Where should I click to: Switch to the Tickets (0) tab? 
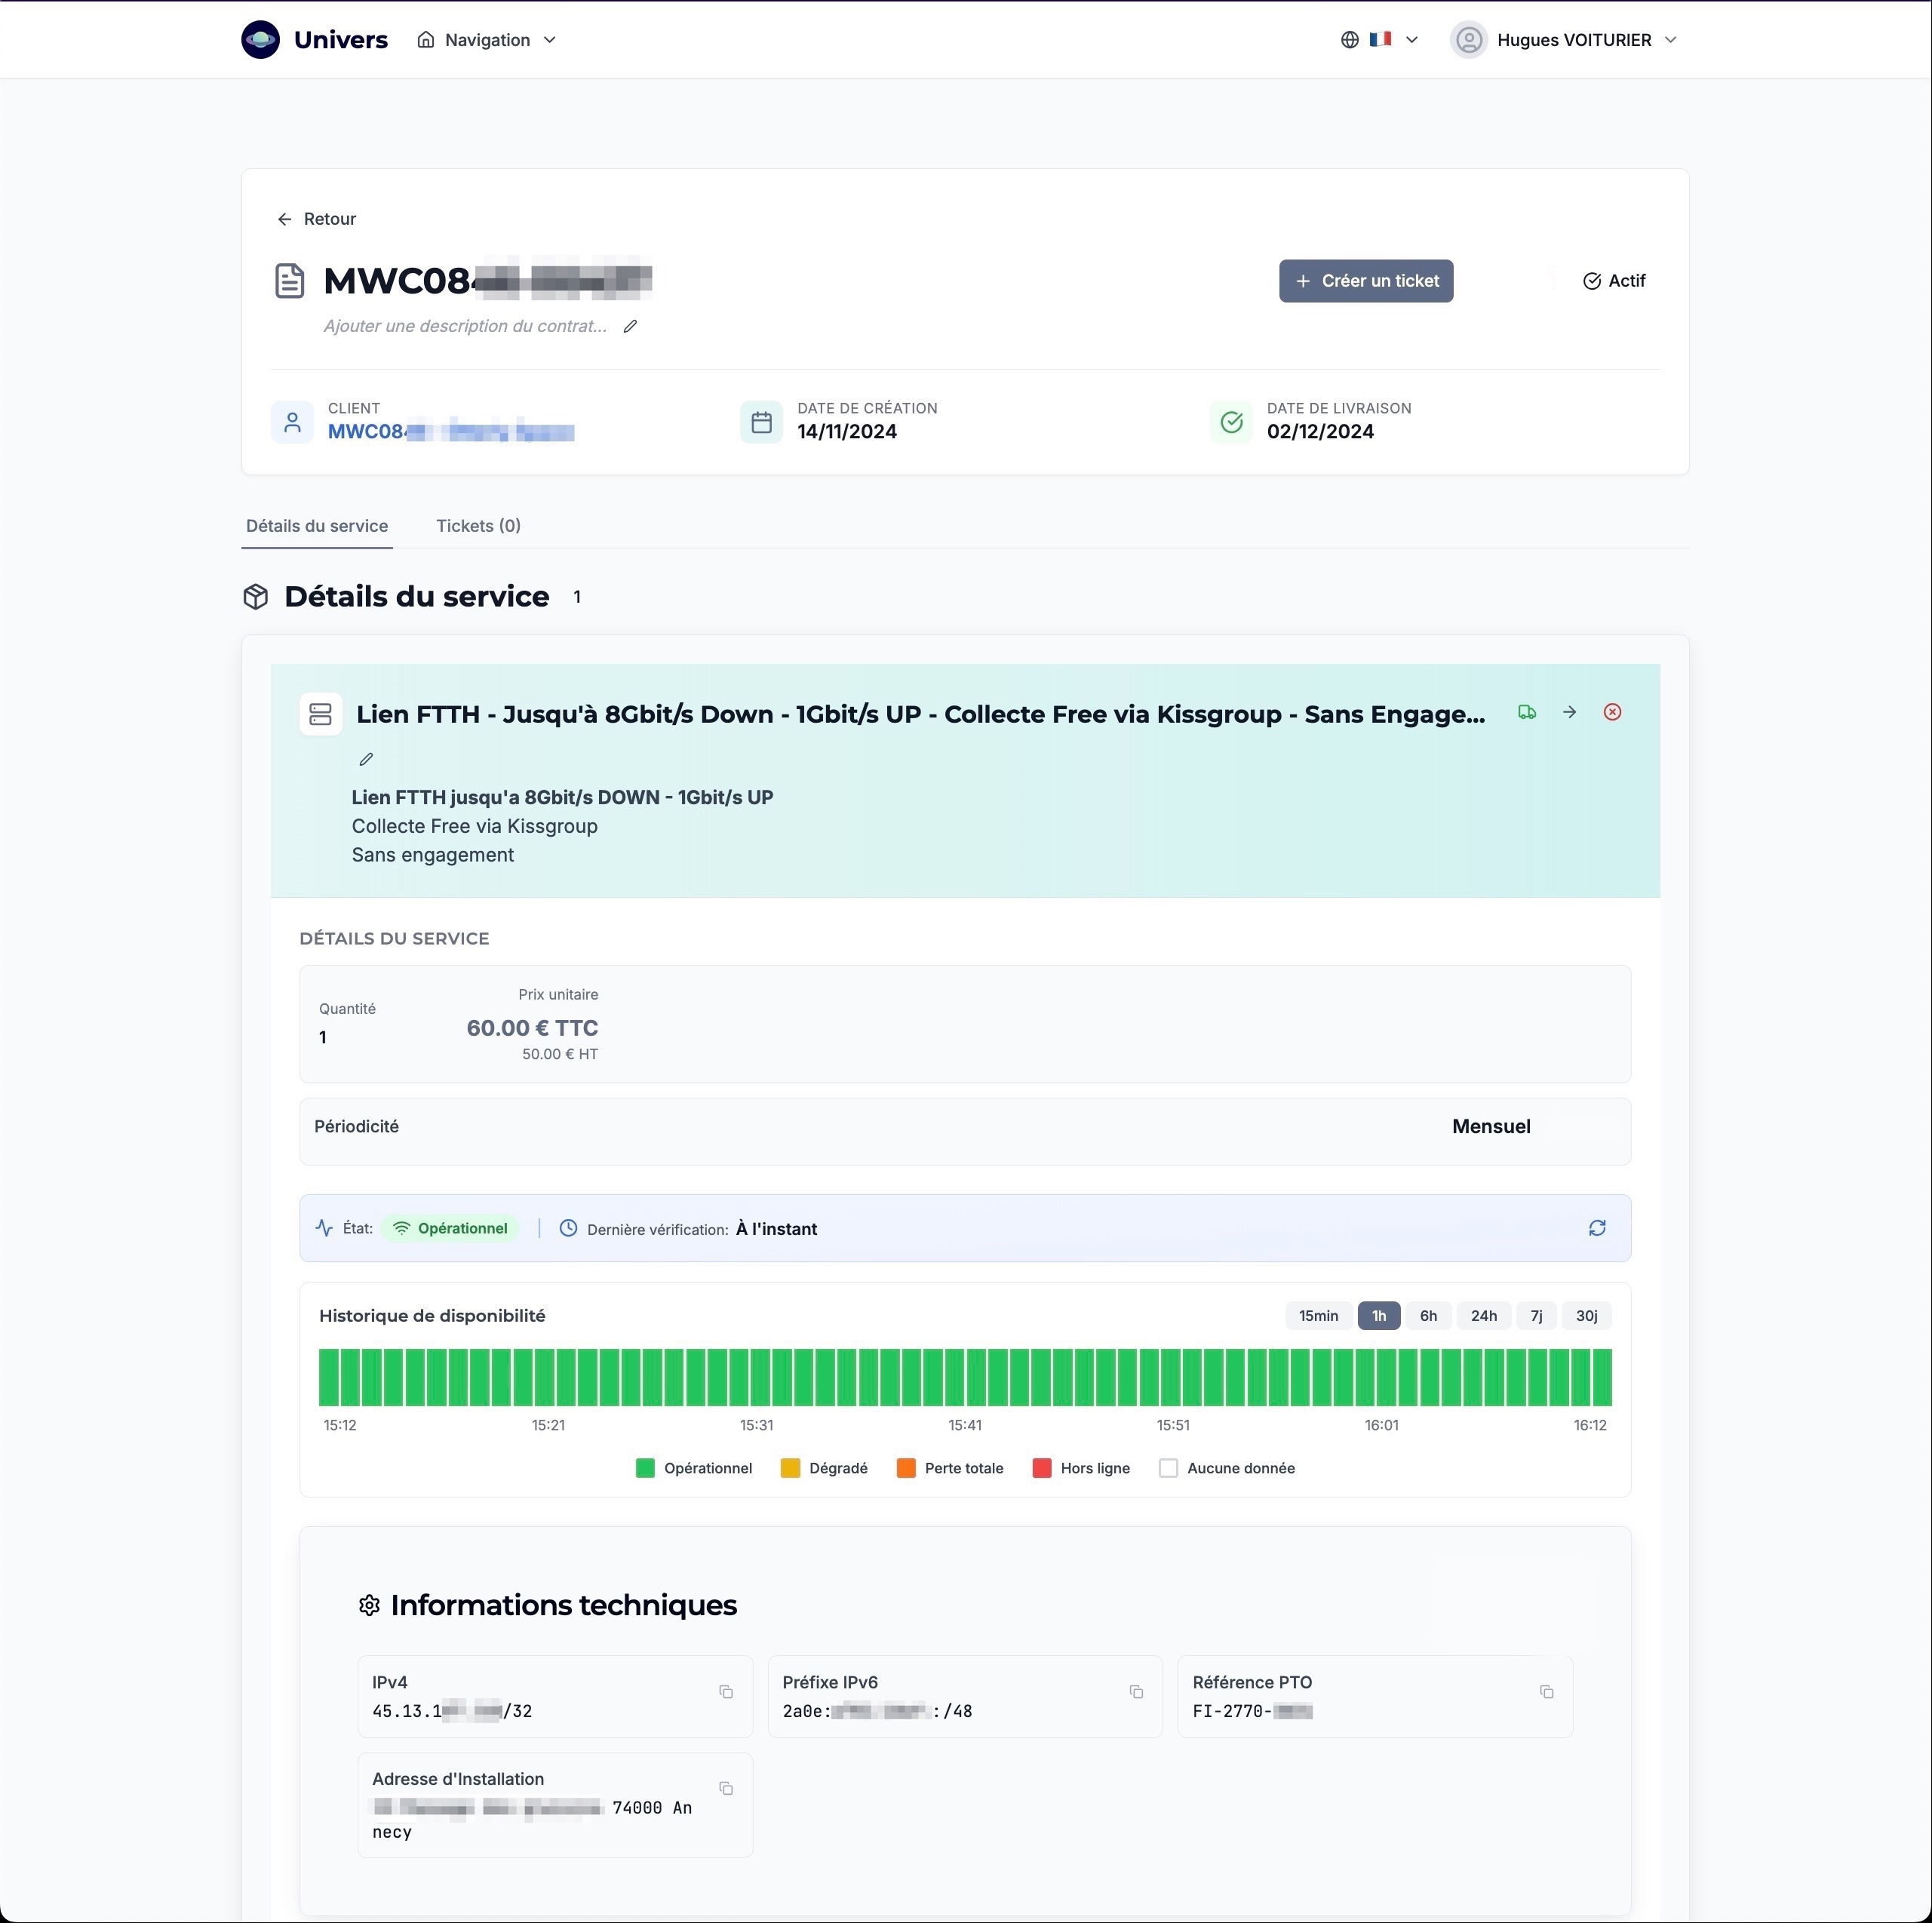pos(478,526)
